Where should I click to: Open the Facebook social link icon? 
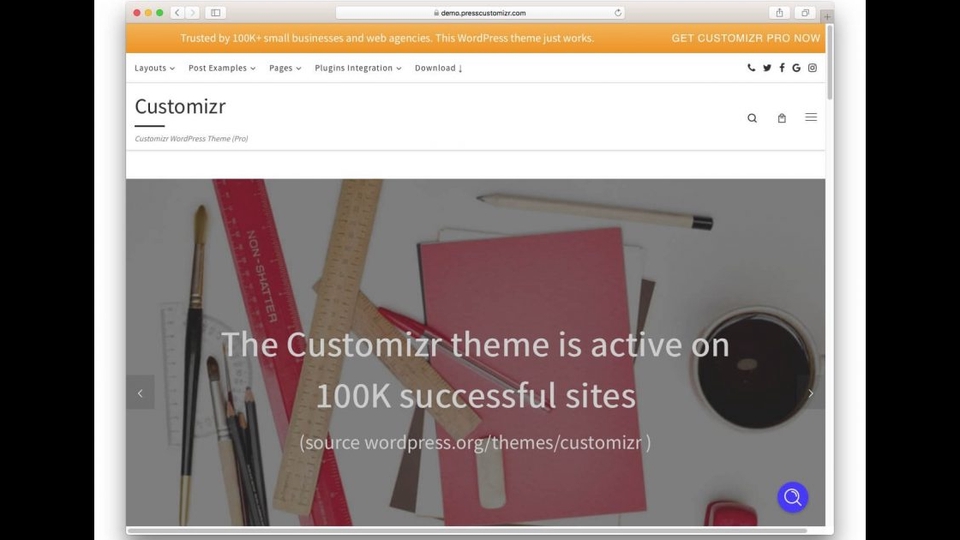coord(782,68)
